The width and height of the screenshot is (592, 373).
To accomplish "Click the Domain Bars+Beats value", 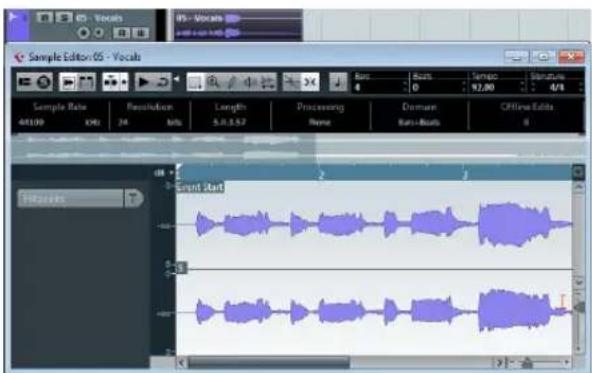I will 419,122.
